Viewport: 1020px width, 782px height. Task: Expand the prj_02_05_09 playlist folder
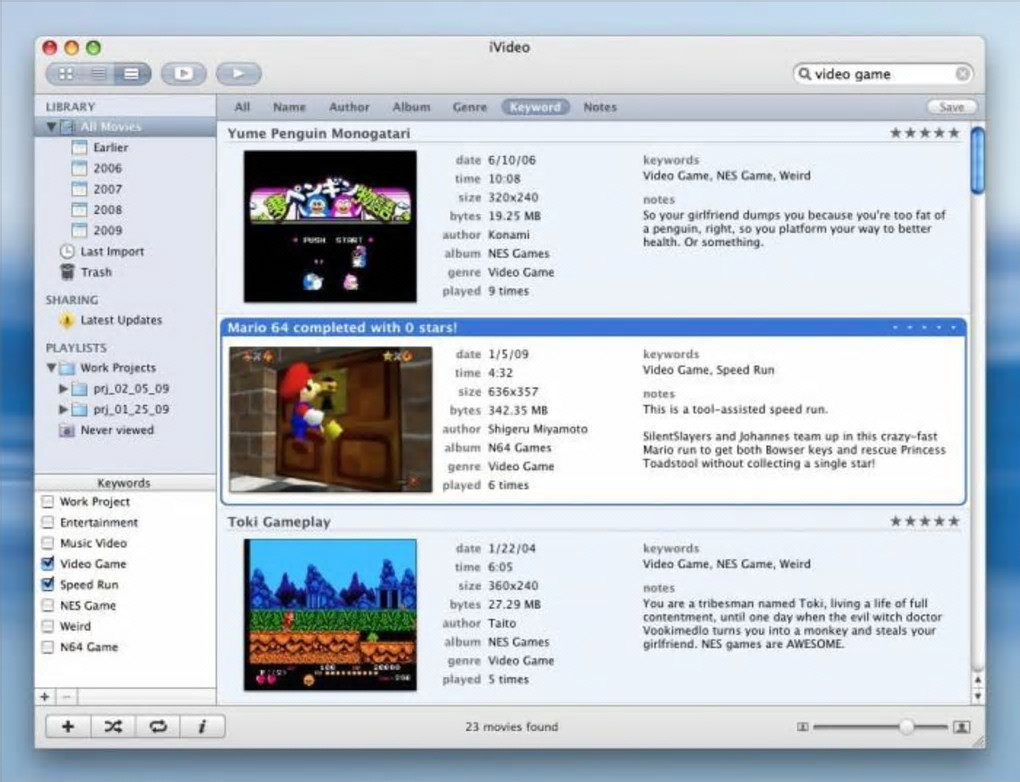65,389
